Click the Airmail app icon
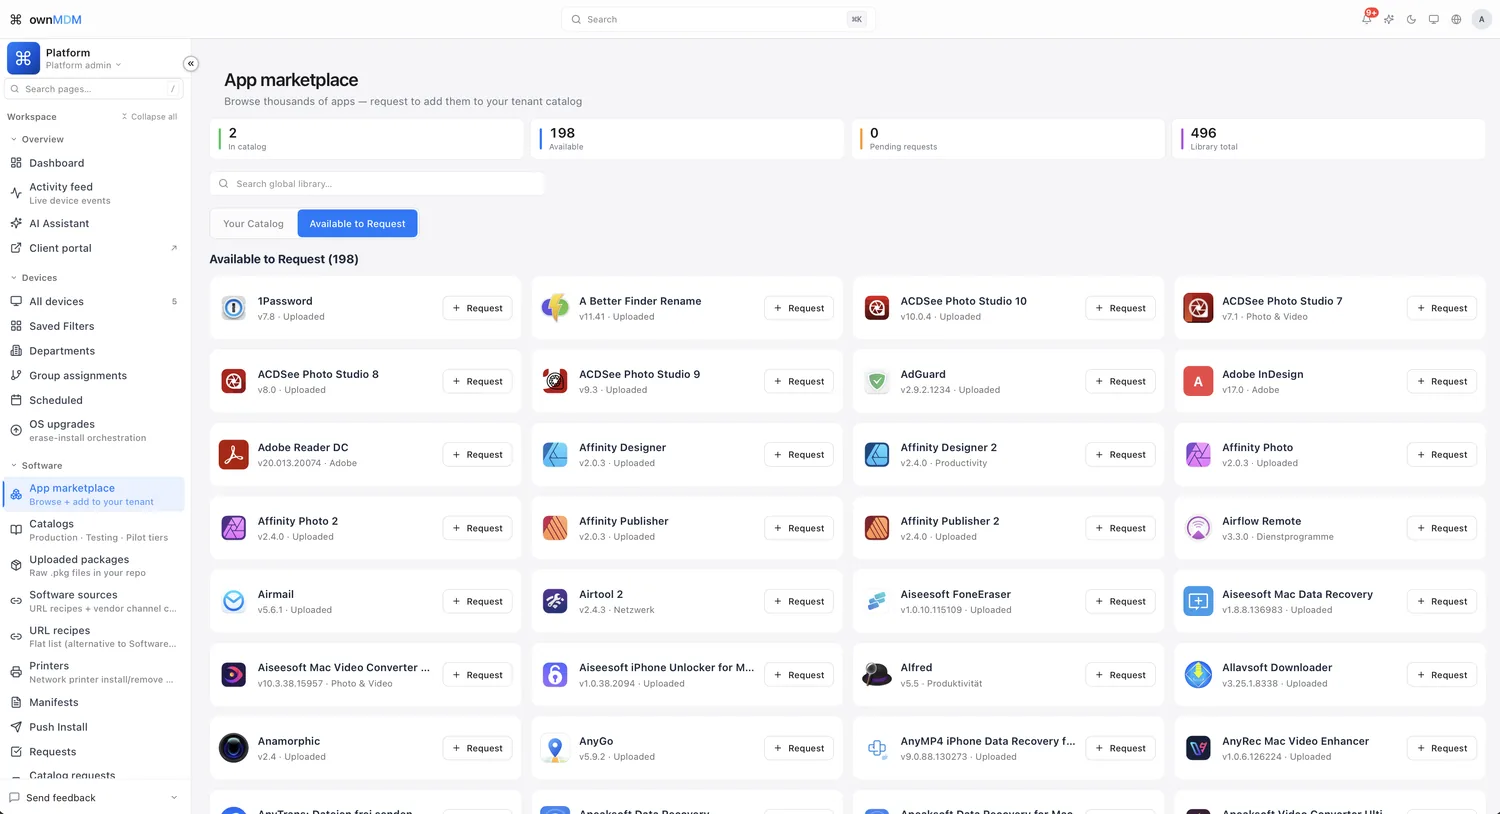 coord(233,601)
